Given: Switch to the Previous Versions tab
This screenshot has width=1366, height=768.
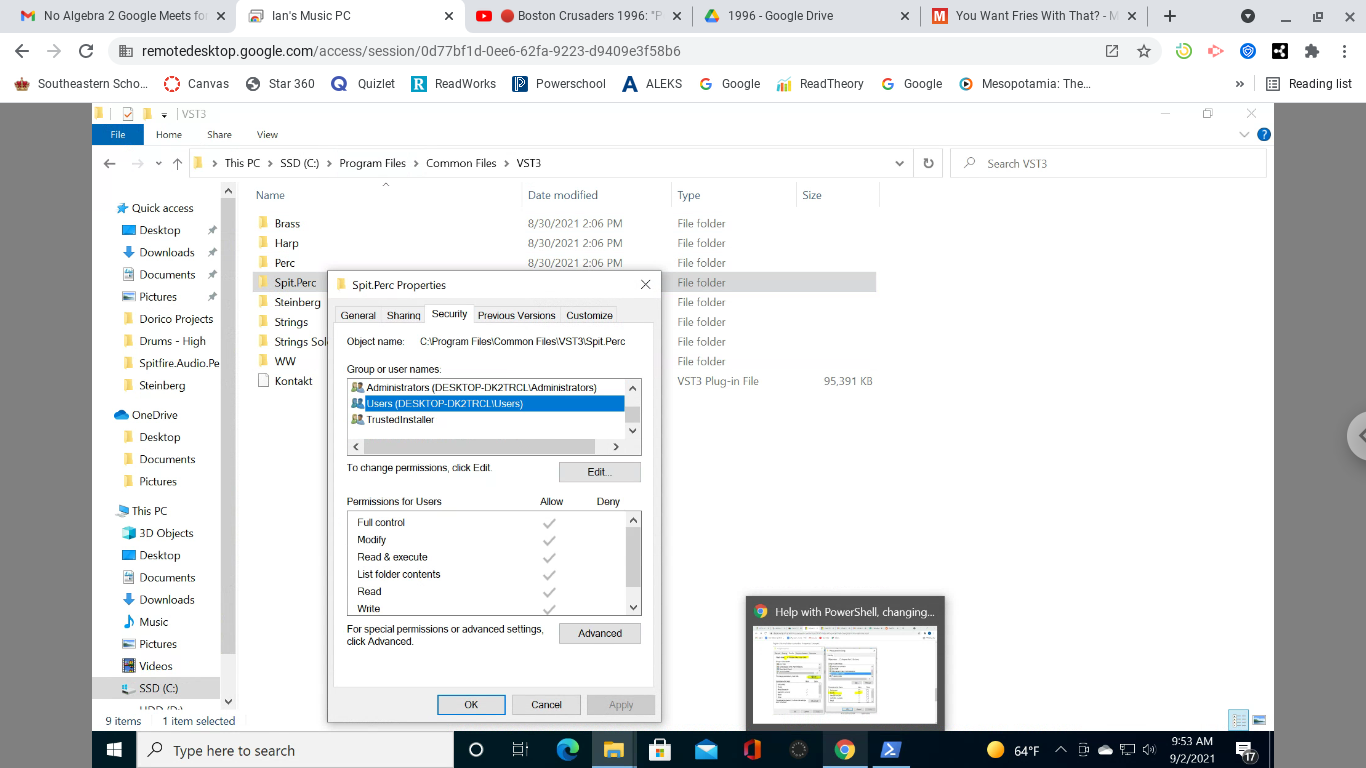Looking at the screenshot, I should pos(516,314).
